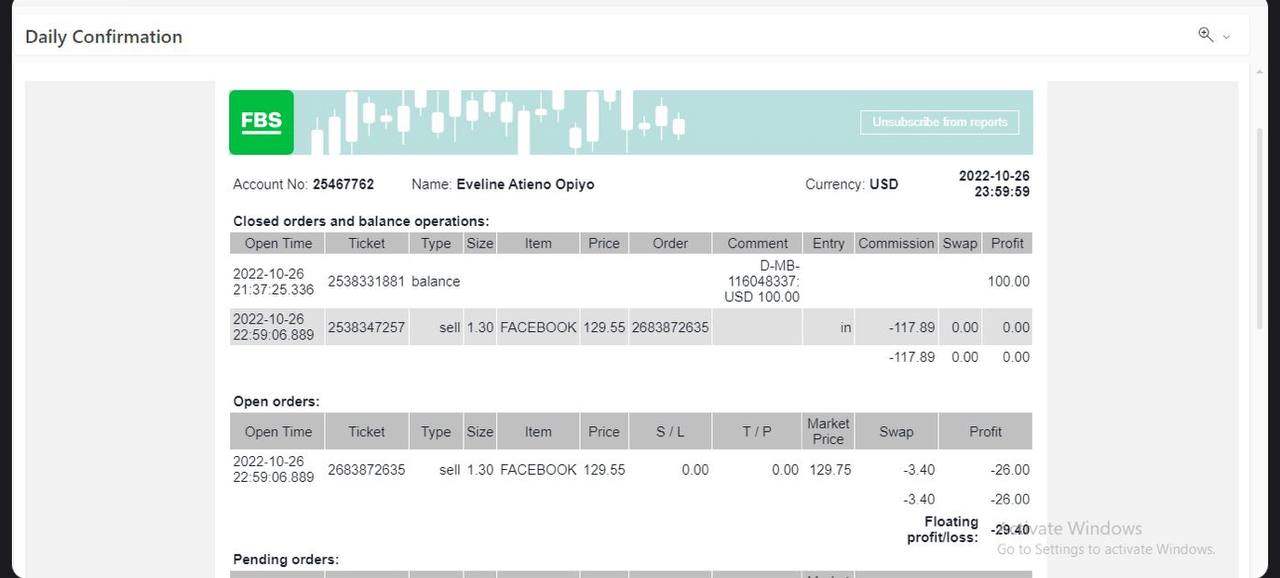This screenshot has width=1280, height=578.
Task: Click the Market Price column header
Action: click(x=828, y=431)
